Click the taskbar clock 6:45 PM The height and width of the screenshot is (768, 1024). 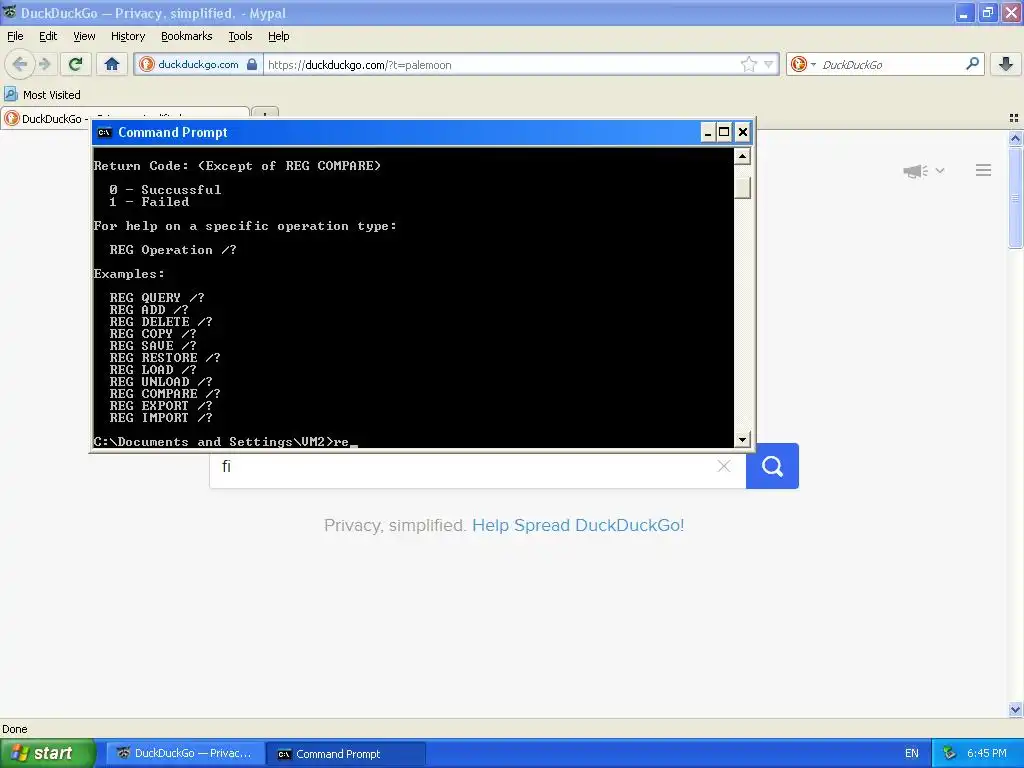(x=987, y=754)
